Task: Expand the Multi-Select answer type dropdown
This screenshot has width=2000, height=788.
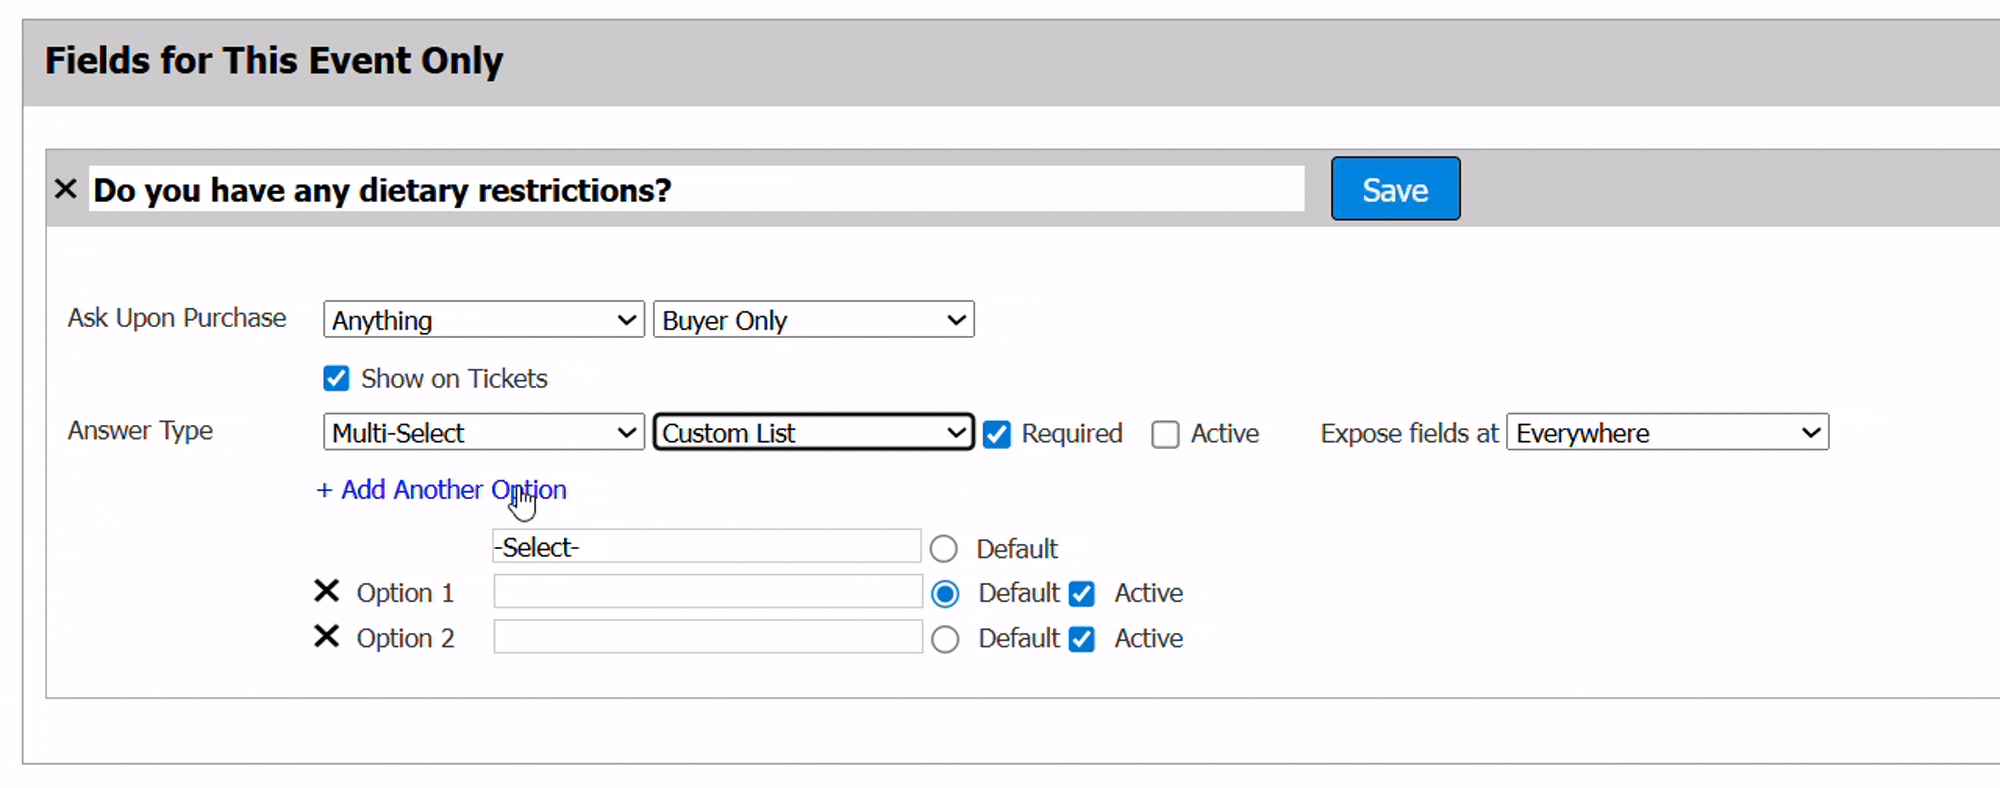Action: tap(484, 433)
